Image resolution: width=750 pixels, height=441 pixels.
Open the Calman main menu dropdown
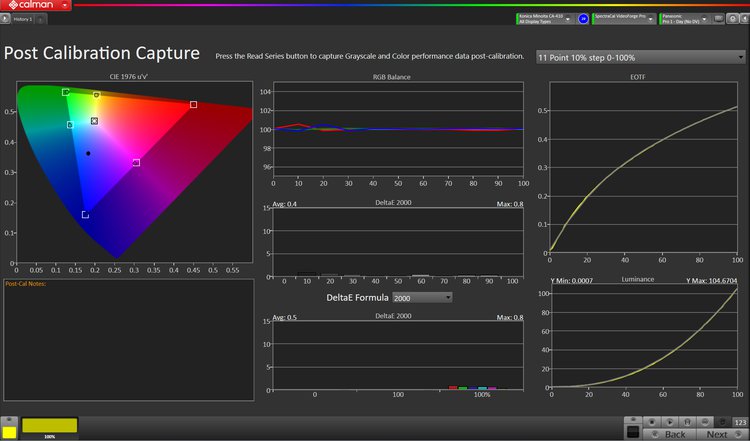click(x=37, y=6)
